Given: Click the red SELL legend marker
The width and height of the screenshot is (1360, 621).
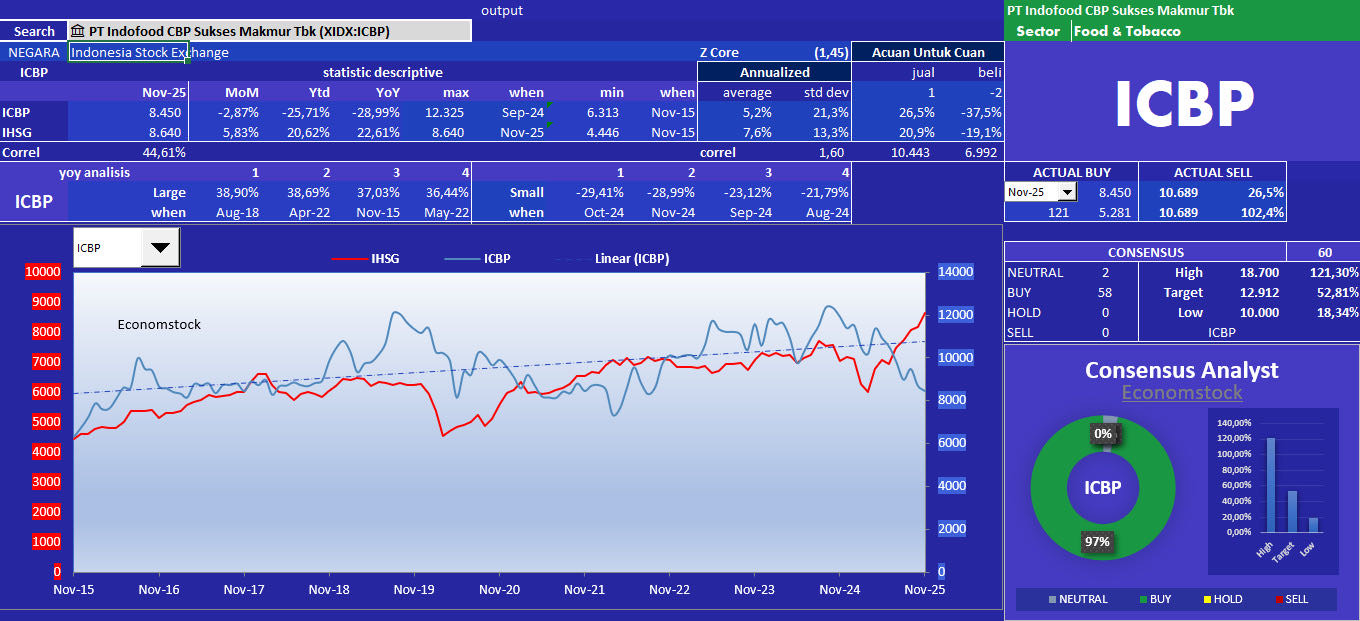Looking at the screenshot, I should [x=1276, y=599].
